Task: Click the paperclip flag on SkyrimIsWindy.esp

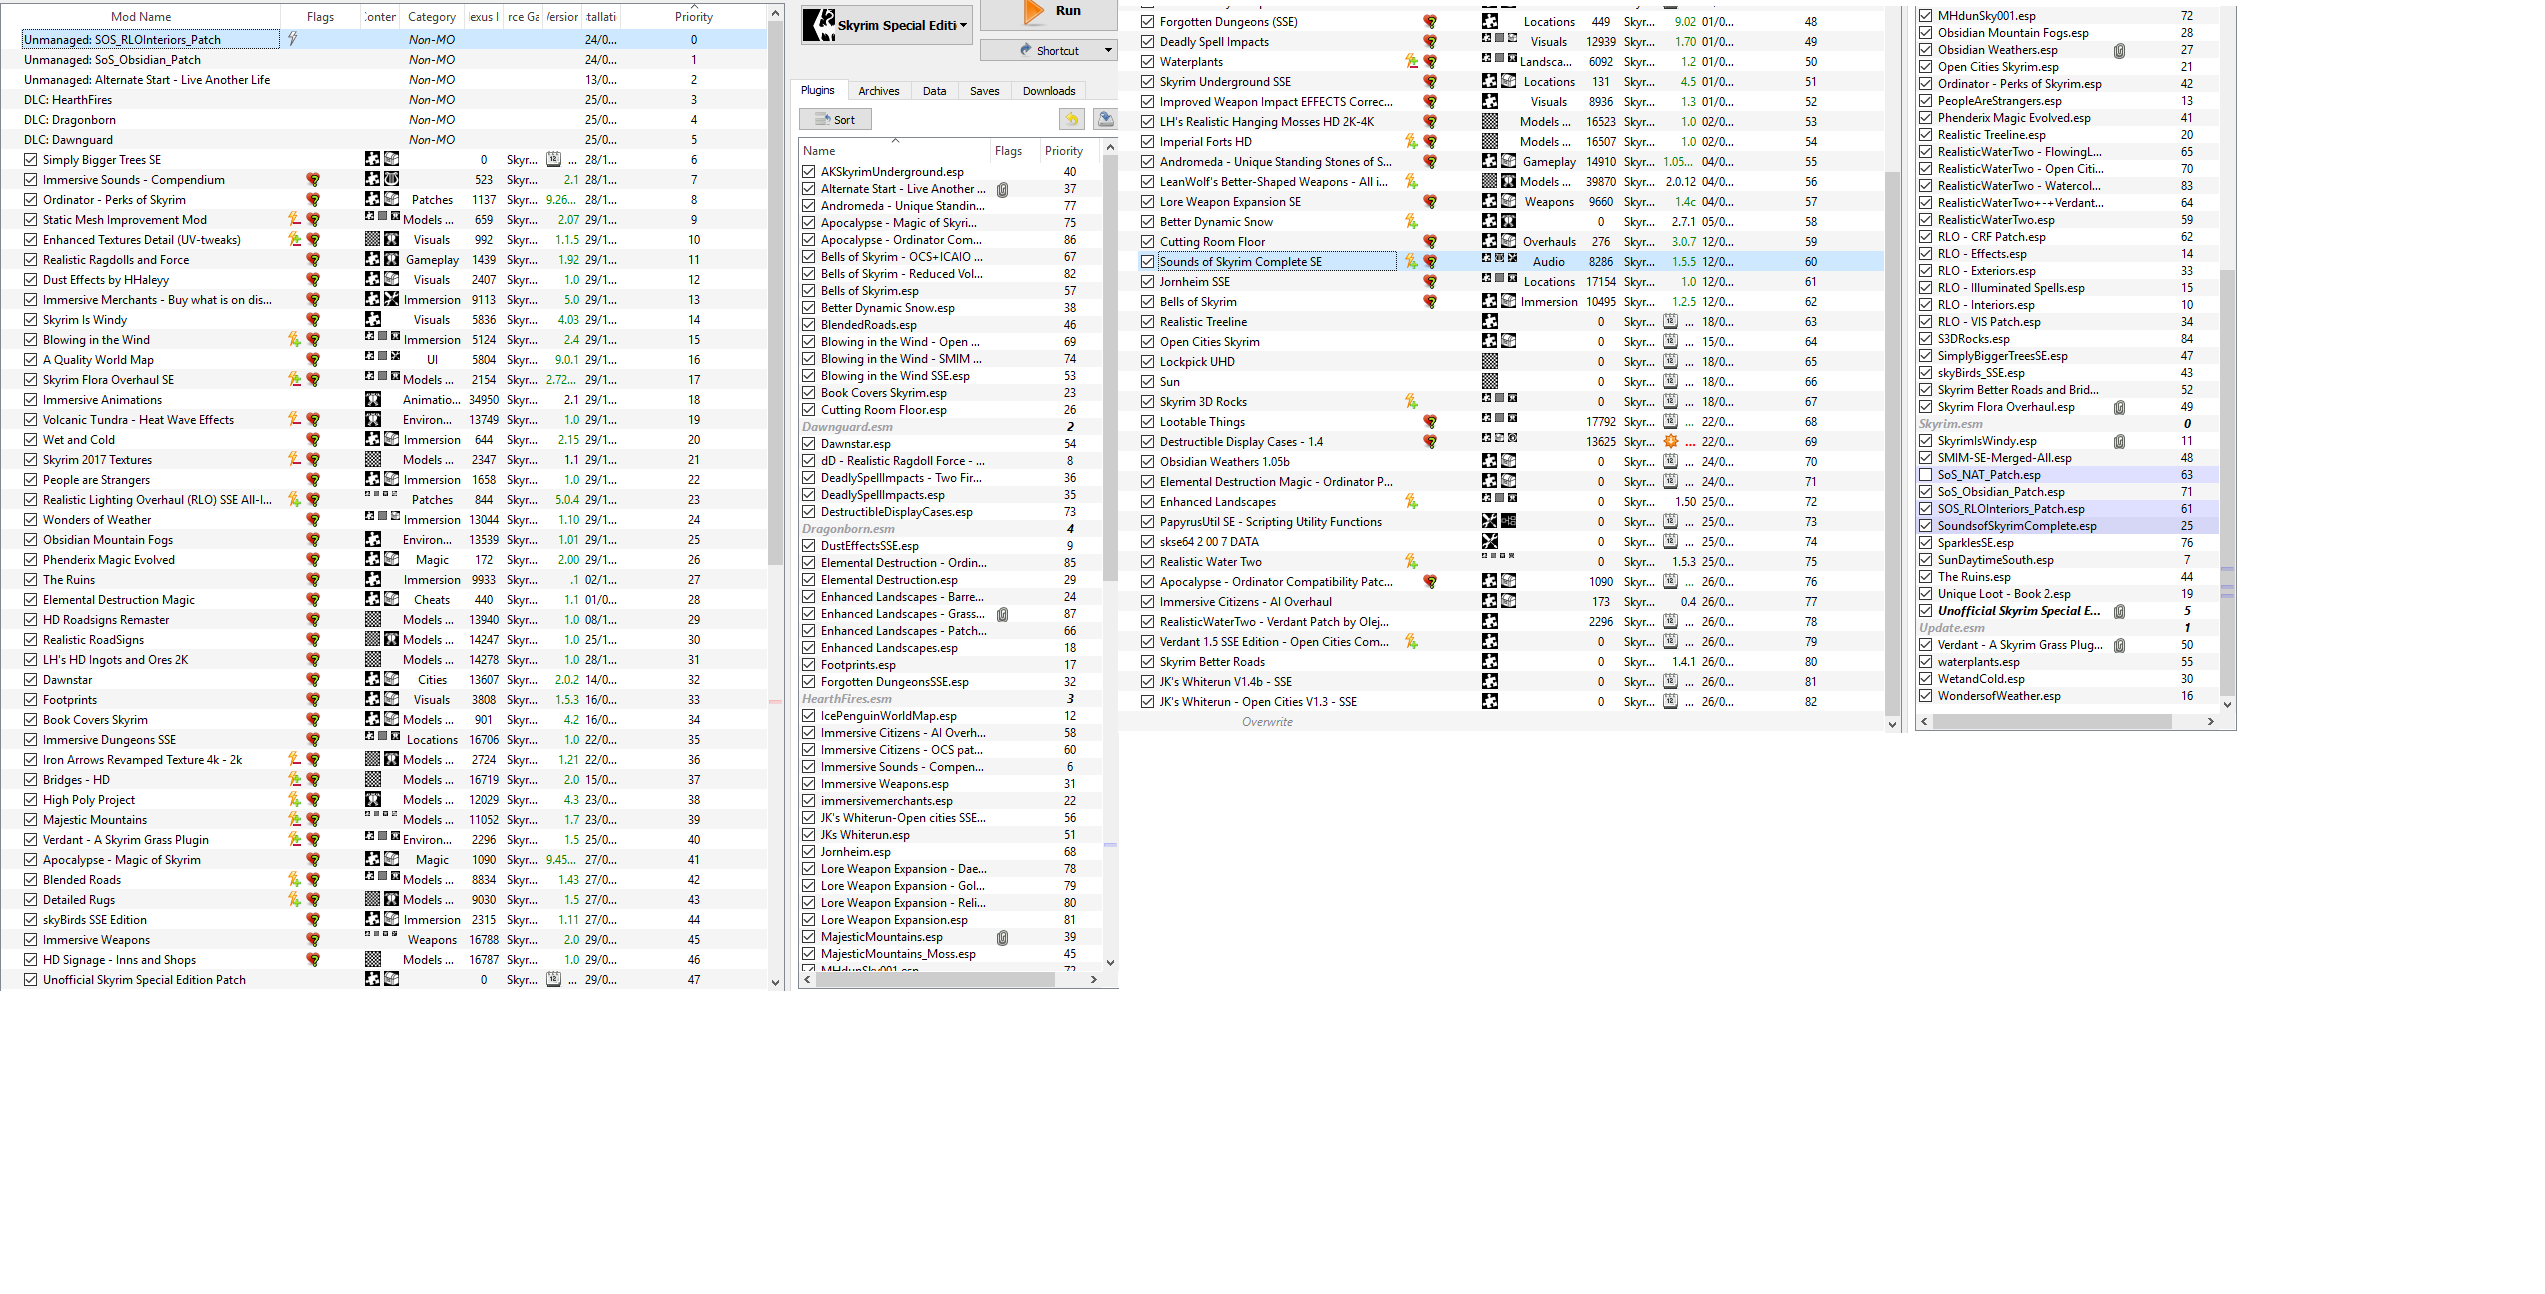Action: pyautogui.click(x=2119, y=441)
